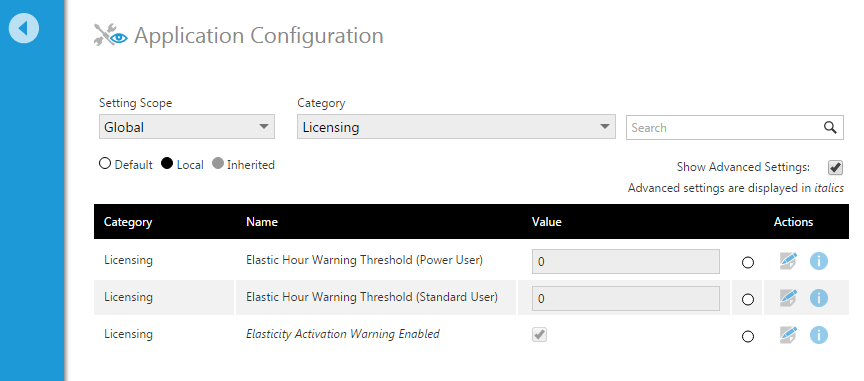864x381 pixels.
Task: Show info for the Power User threshold
Action: (x=819, y=261)
